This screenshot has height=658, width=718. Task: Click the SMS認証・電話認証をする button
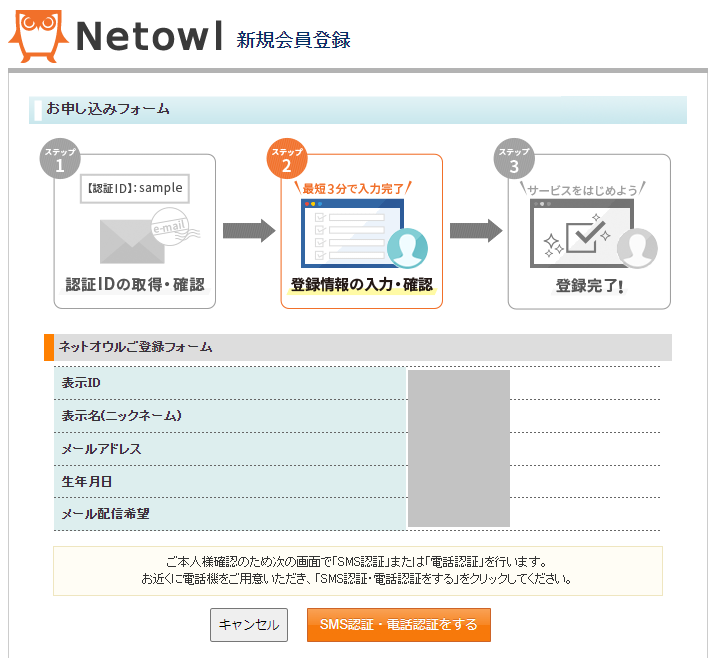point(399,625)
